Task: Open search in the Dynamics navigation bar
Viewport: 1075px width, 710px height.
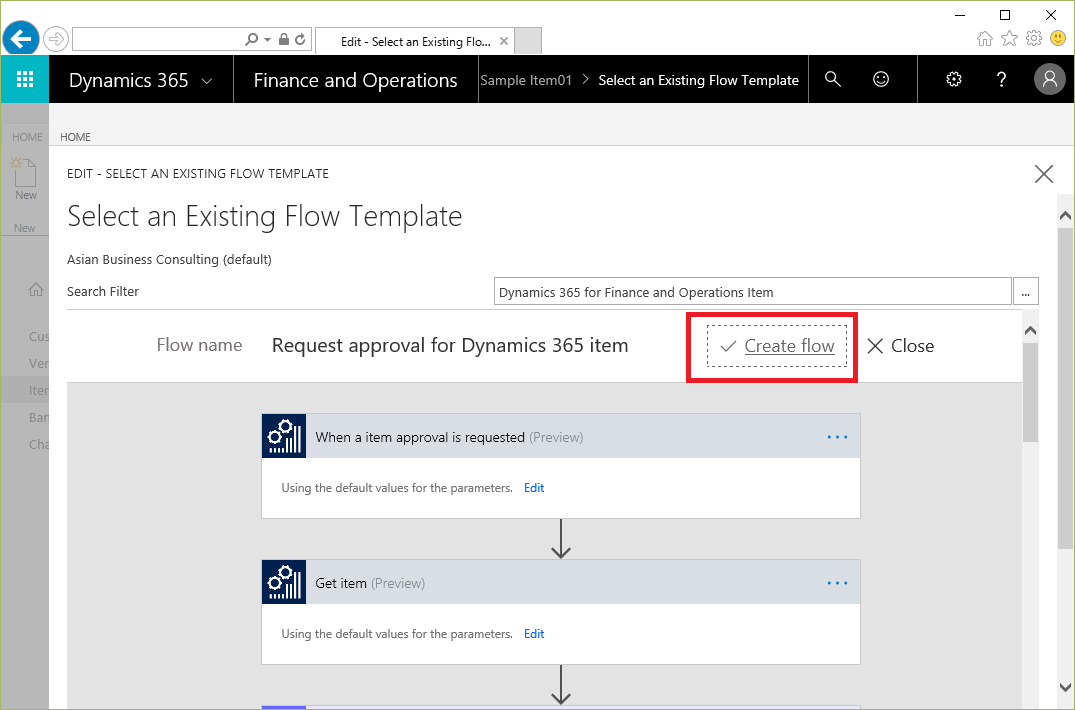Action: (x=833, y=79)
